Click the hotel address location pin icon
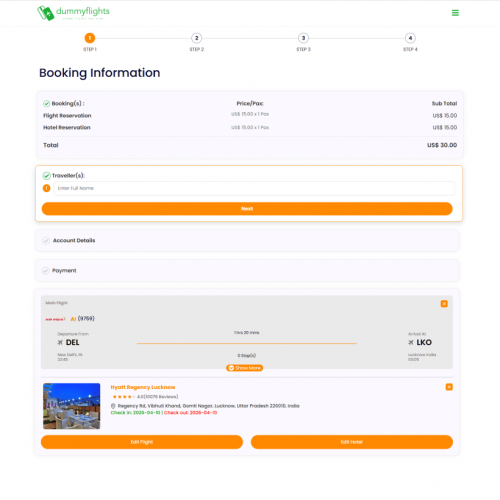Image resolution: width=500 pixels, height=500 pixels. click(113, 406)
